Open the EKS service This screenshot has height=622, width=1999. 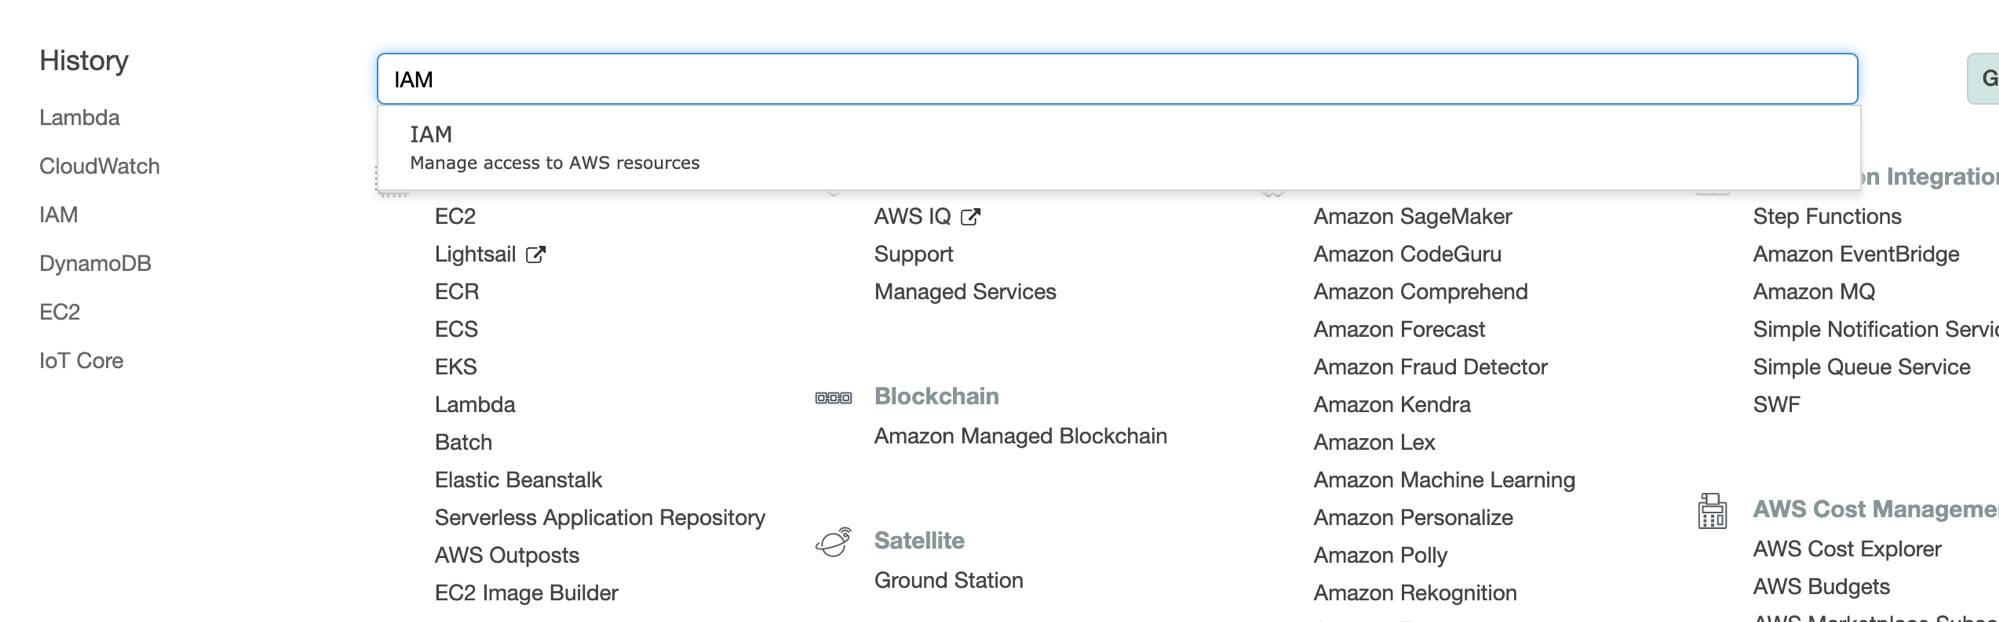point(456,368)
